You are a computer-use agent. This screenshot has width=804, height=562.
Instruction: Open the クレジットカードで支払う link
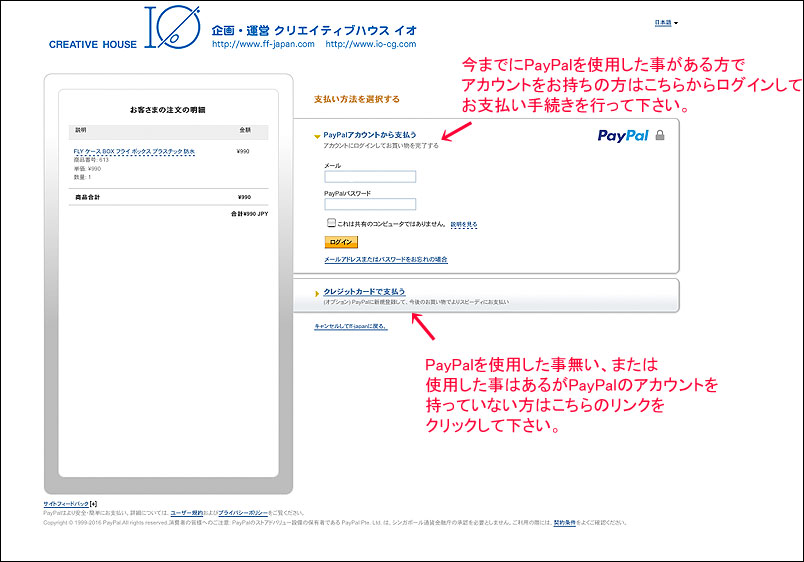point(364,292)
